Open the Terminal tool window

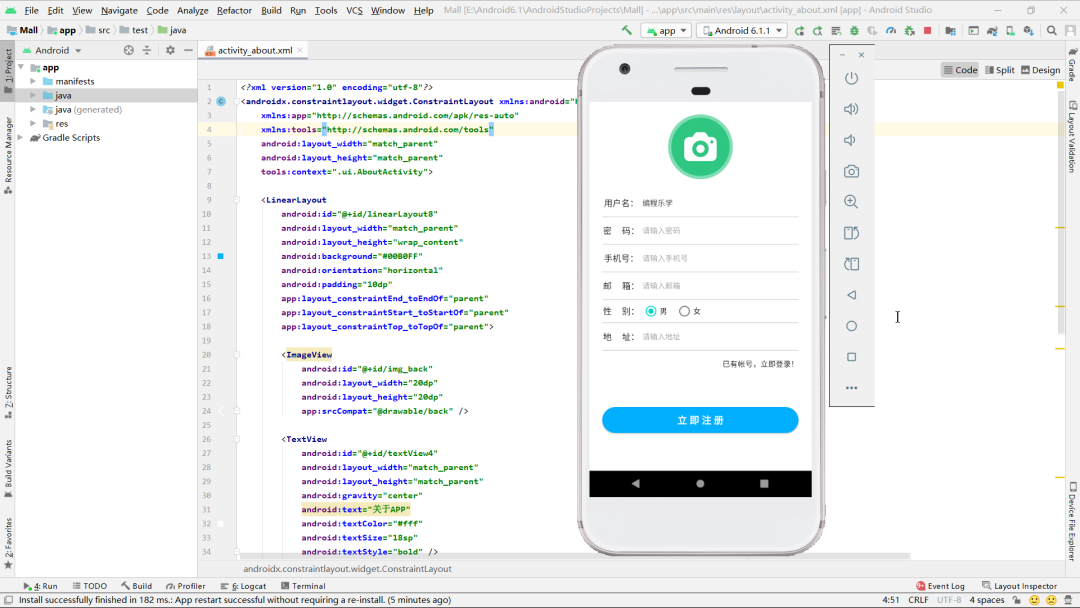tap(303, 586)
